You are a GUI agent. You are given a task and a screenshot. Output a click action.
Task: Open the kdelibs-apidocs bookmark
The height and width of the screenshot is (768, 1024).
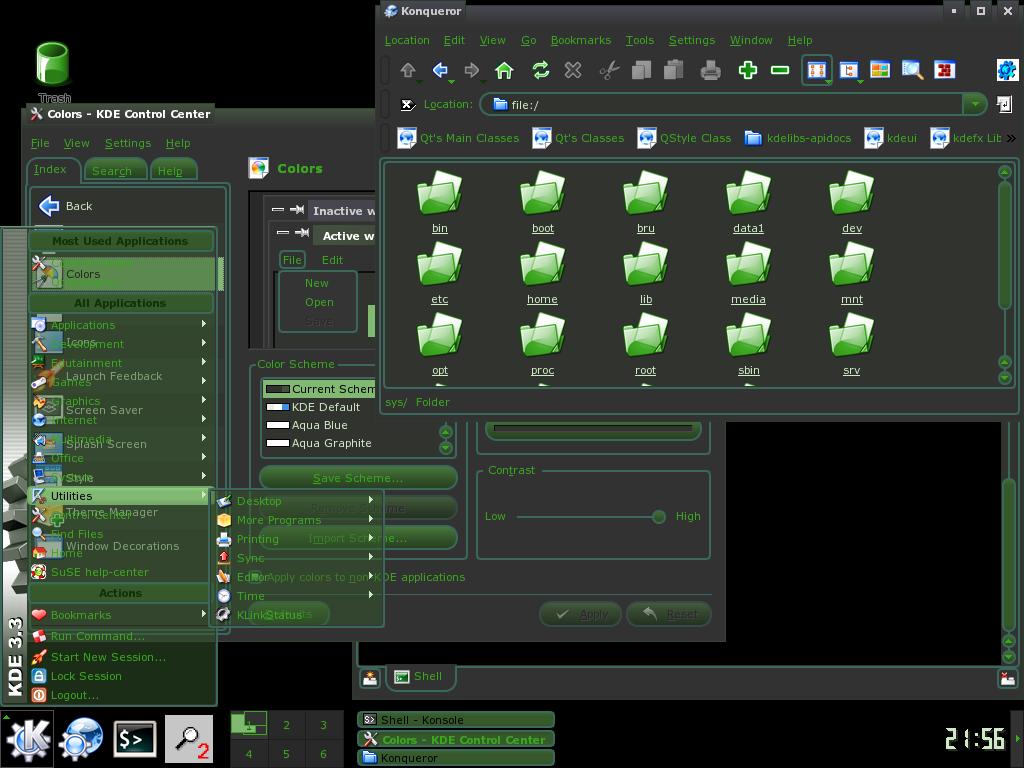click(x=798, y=138)
